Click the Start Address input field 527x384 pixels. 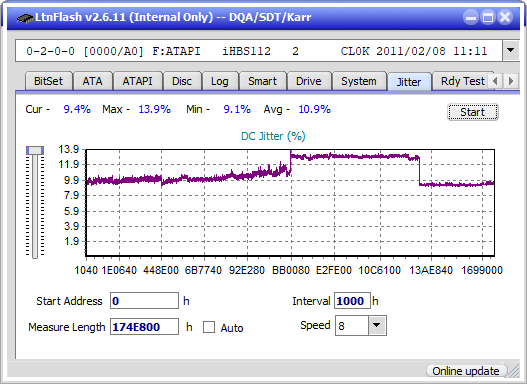(x=145, y=301)
